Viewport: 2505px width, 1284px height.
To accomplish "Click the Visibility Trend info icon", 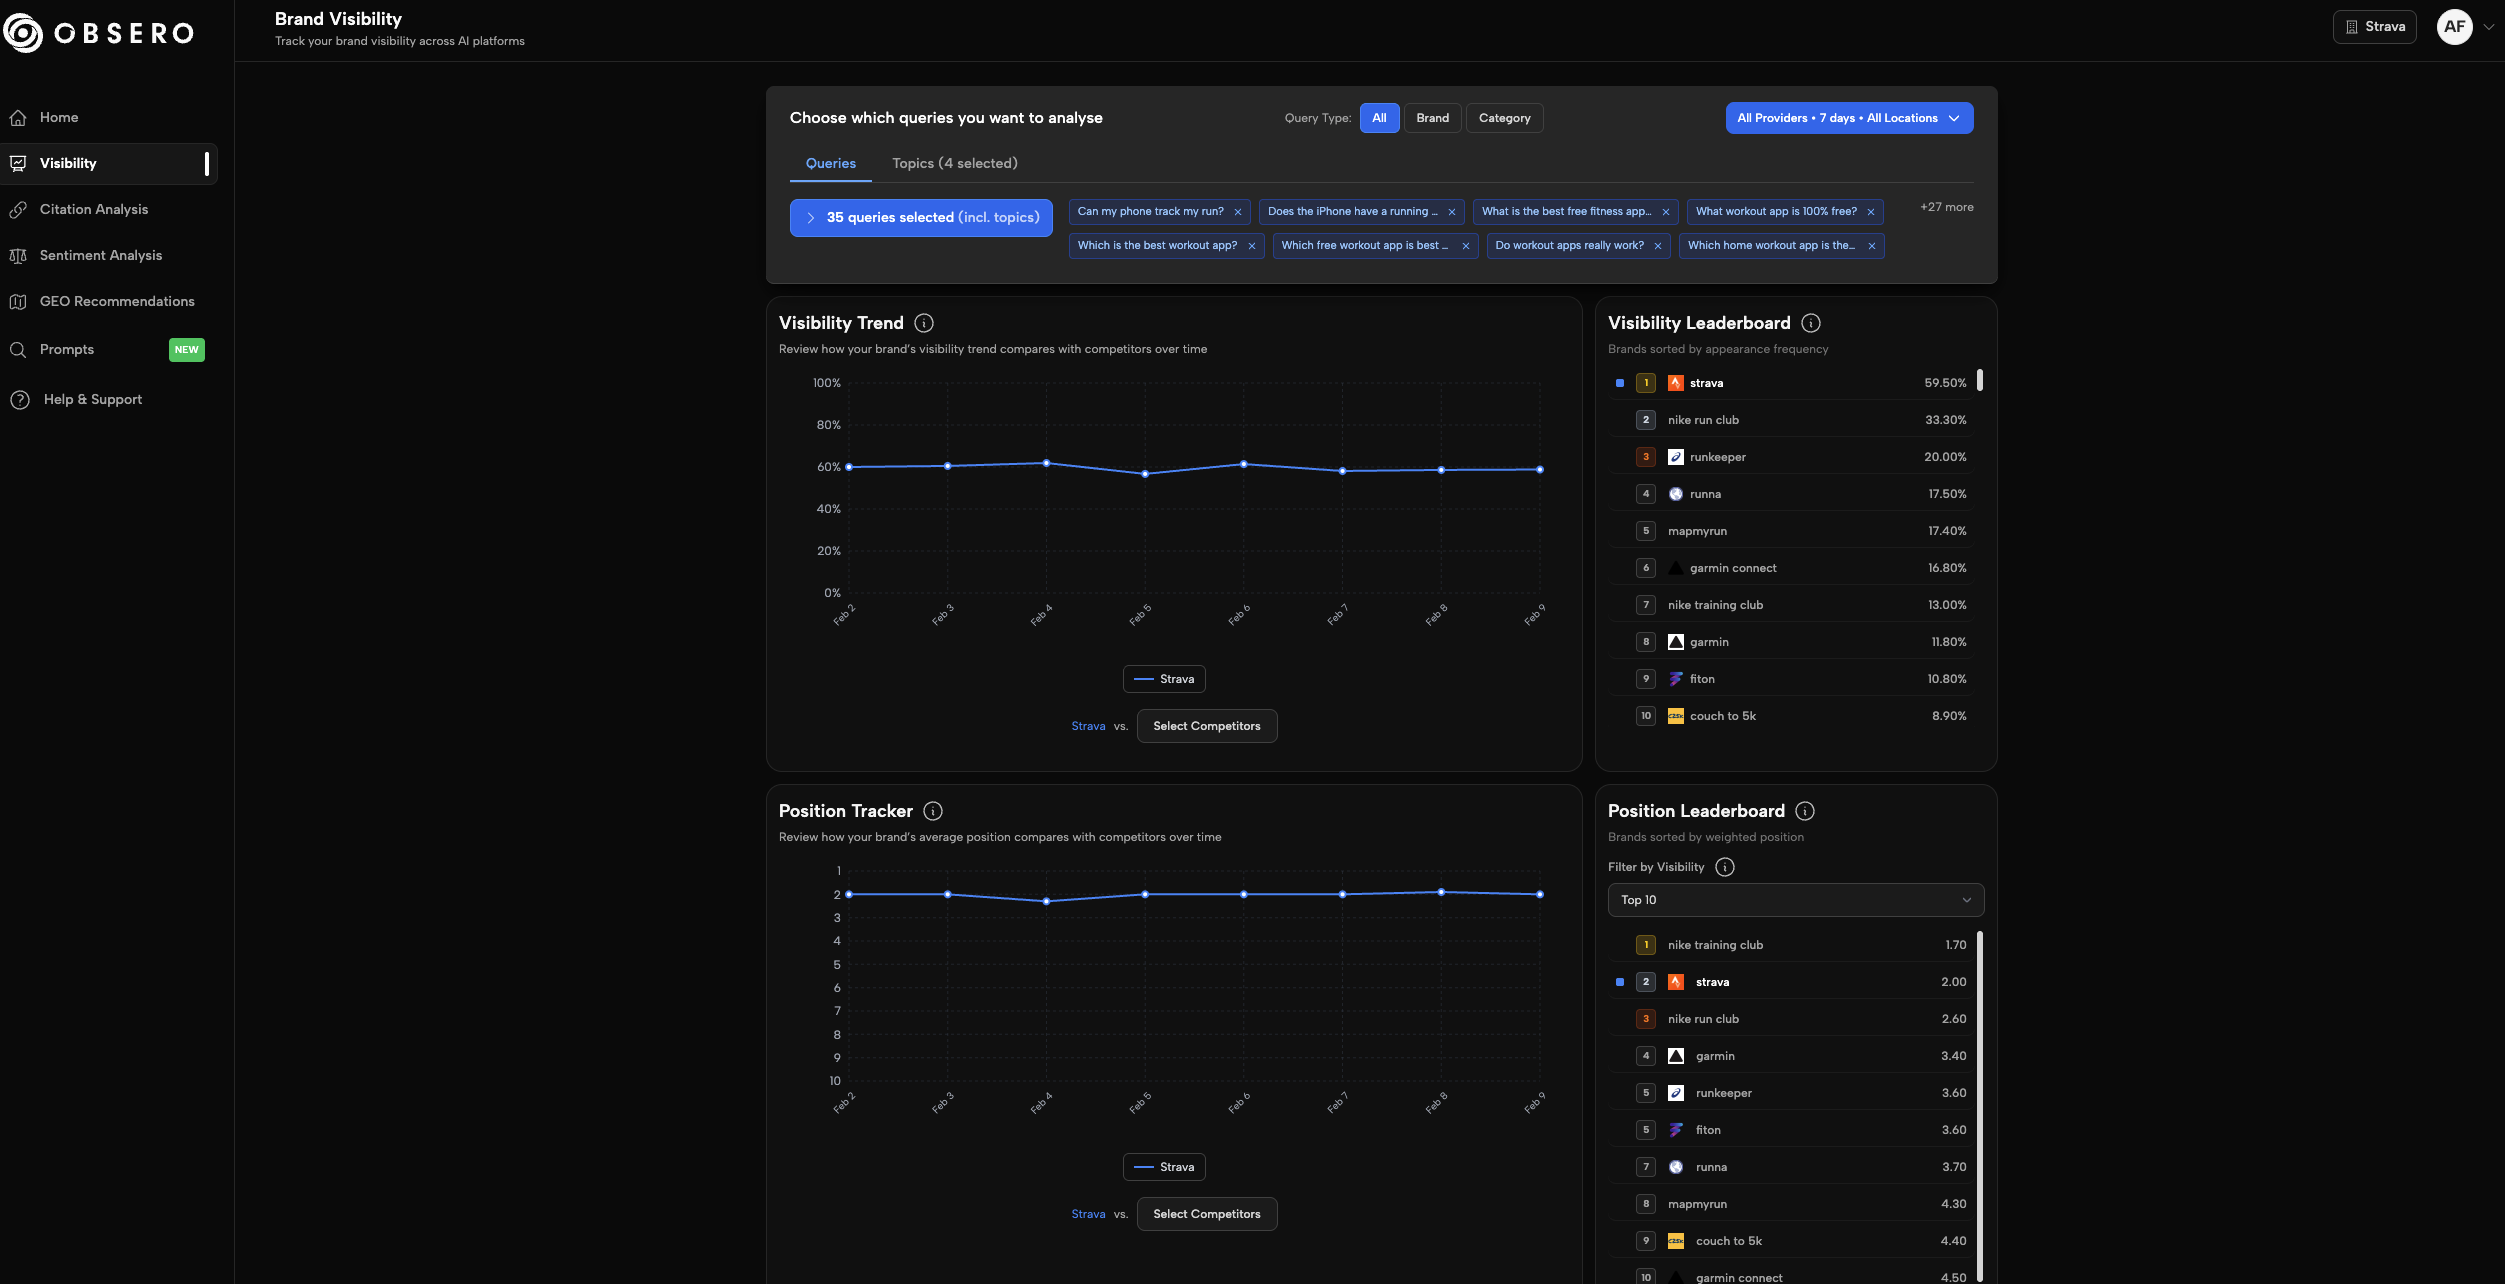I will [924, 323].
